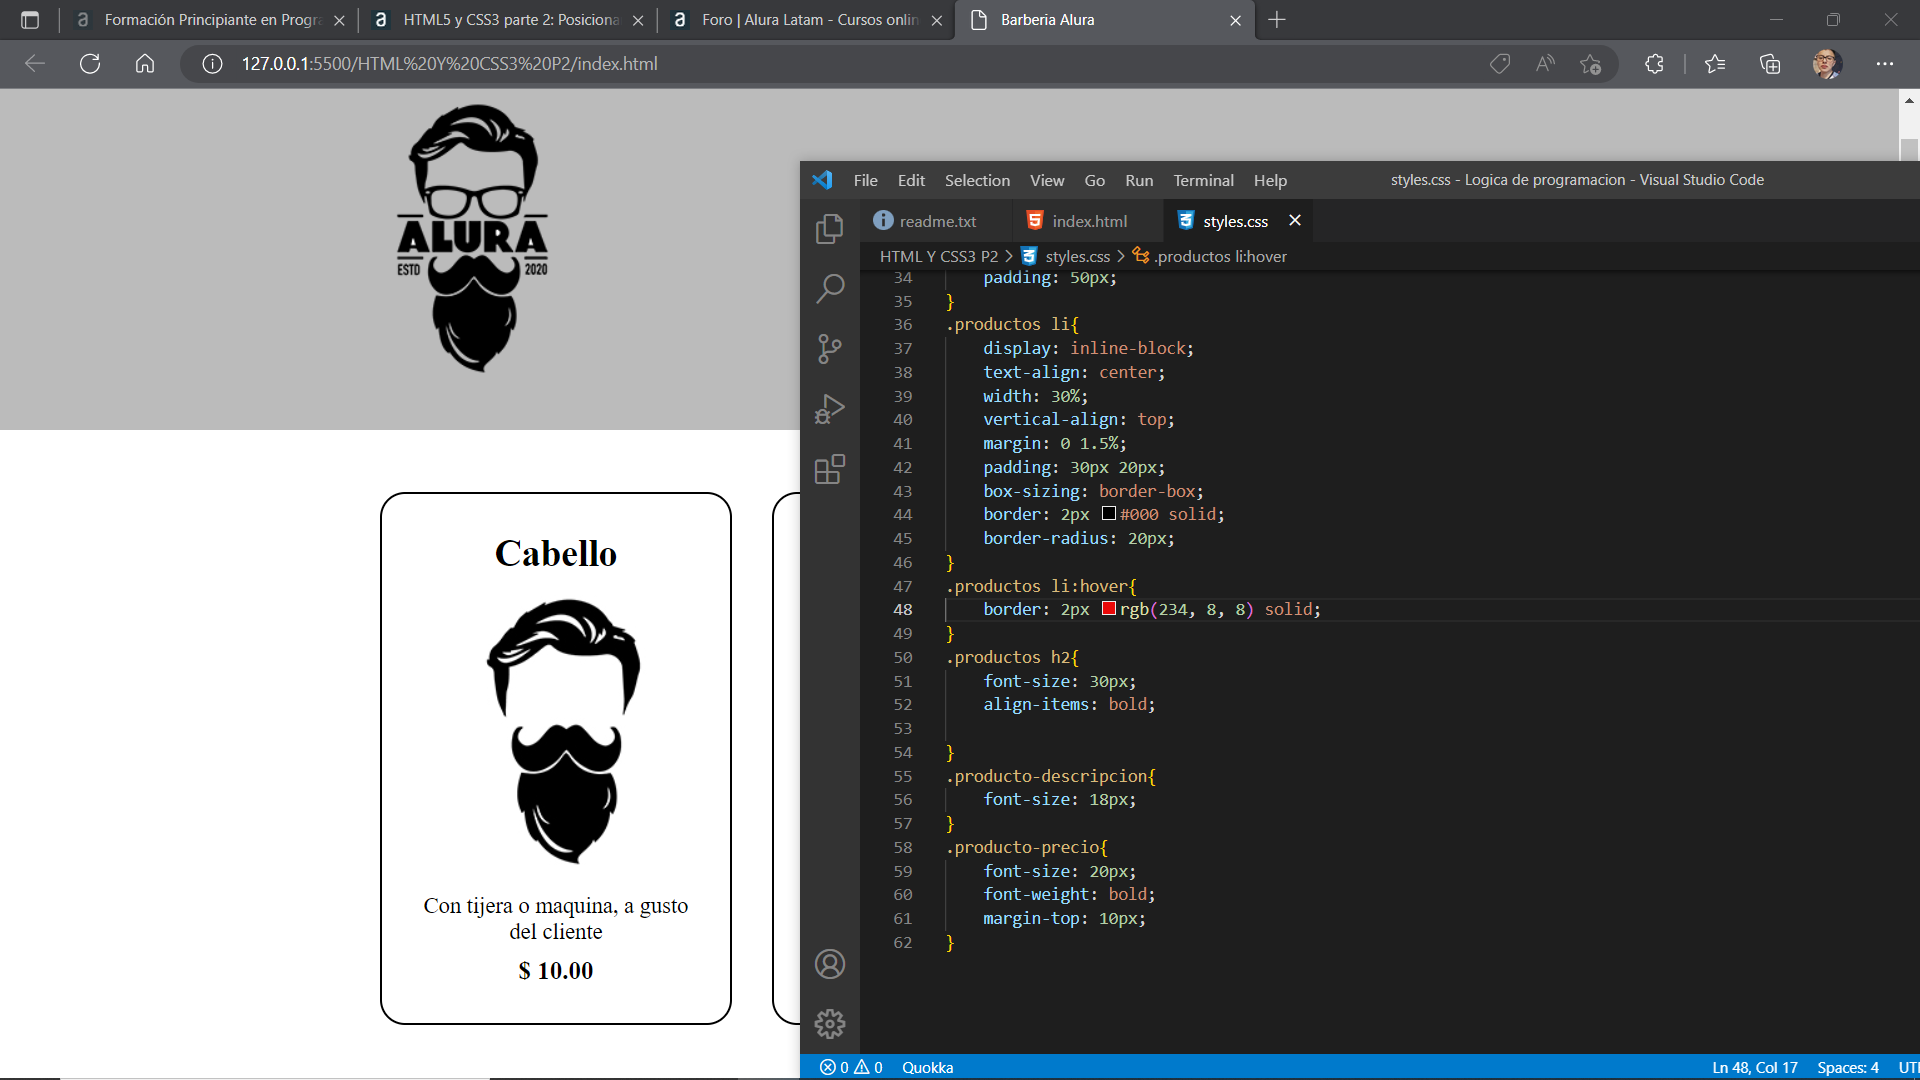Close the styles.css editor tab

tap(1294, 220)
